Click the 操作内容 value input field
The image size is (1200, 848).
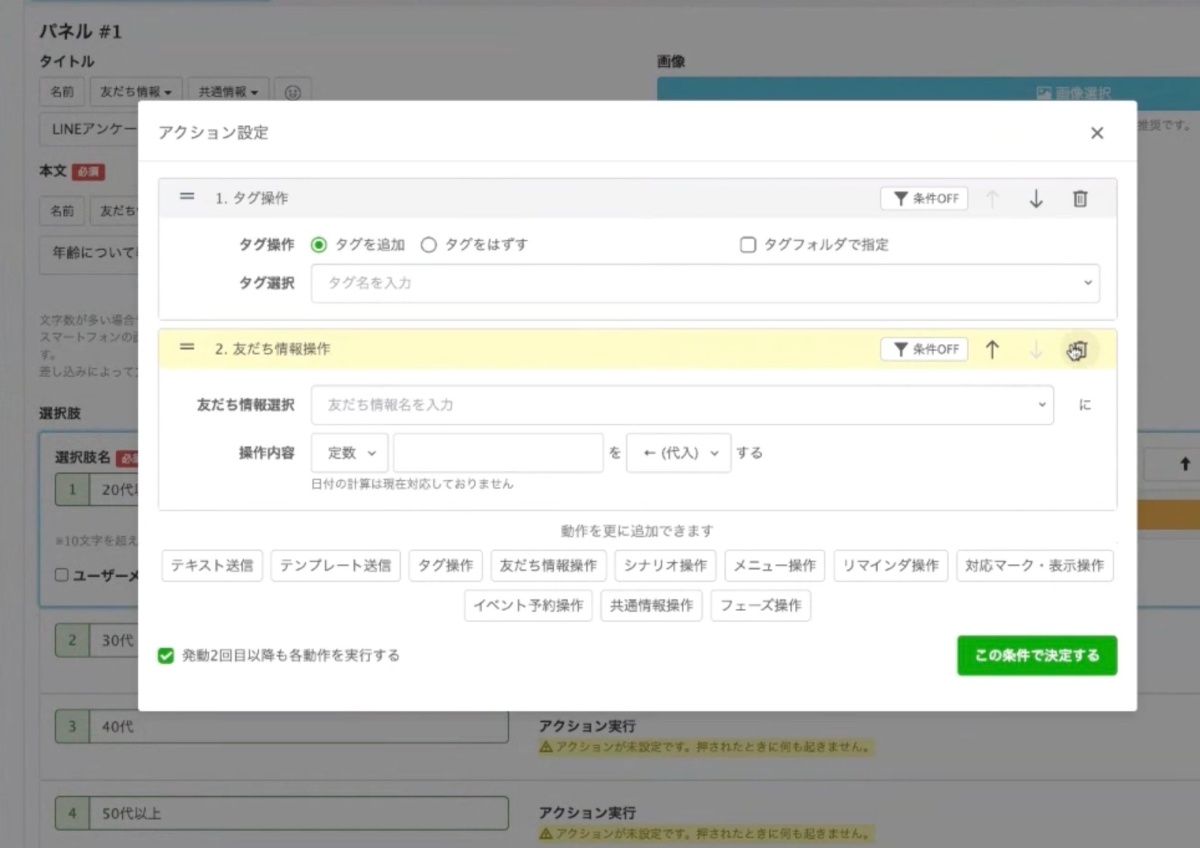tap(498, 453)
